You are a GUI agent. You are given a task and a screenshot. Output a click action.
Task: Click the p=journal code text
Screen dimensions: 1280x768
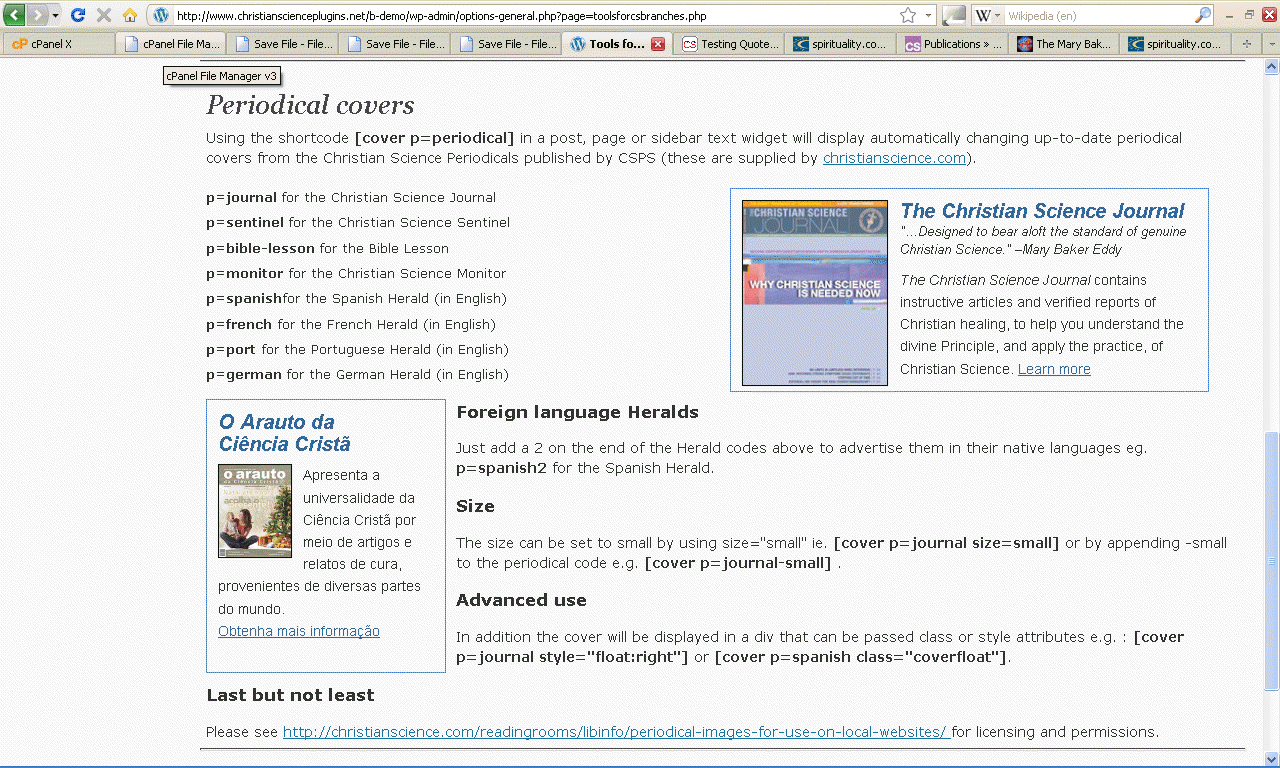pos(241,198)
